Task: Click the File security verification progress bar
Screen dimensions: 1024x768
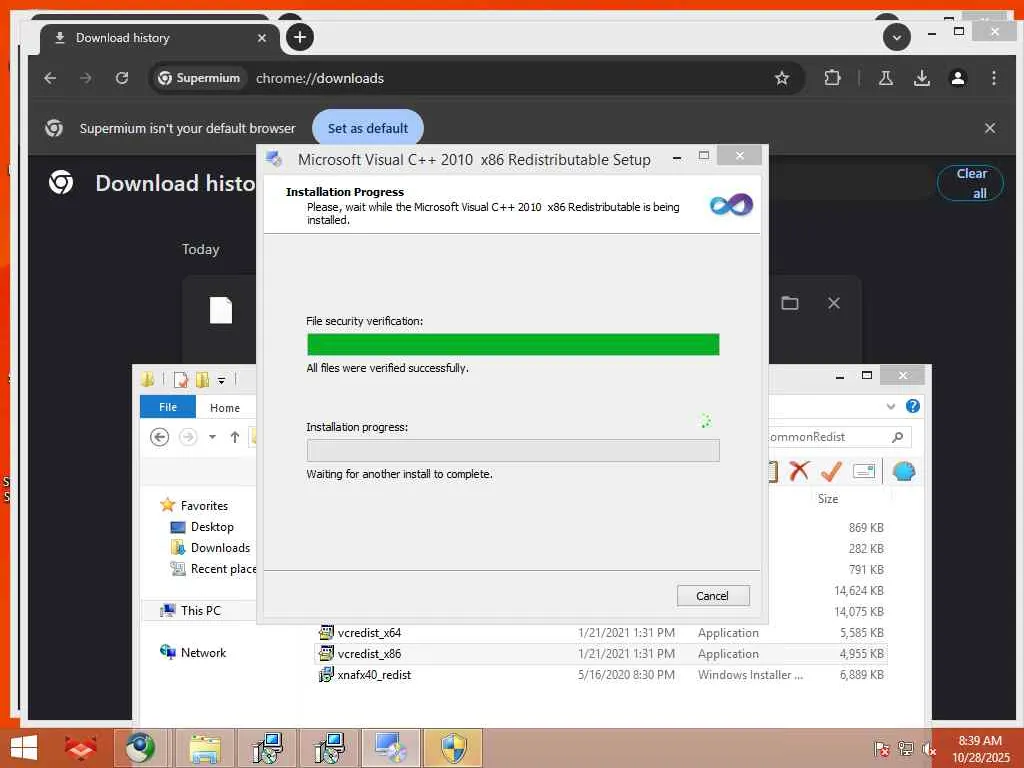Action: coord(513,344)
